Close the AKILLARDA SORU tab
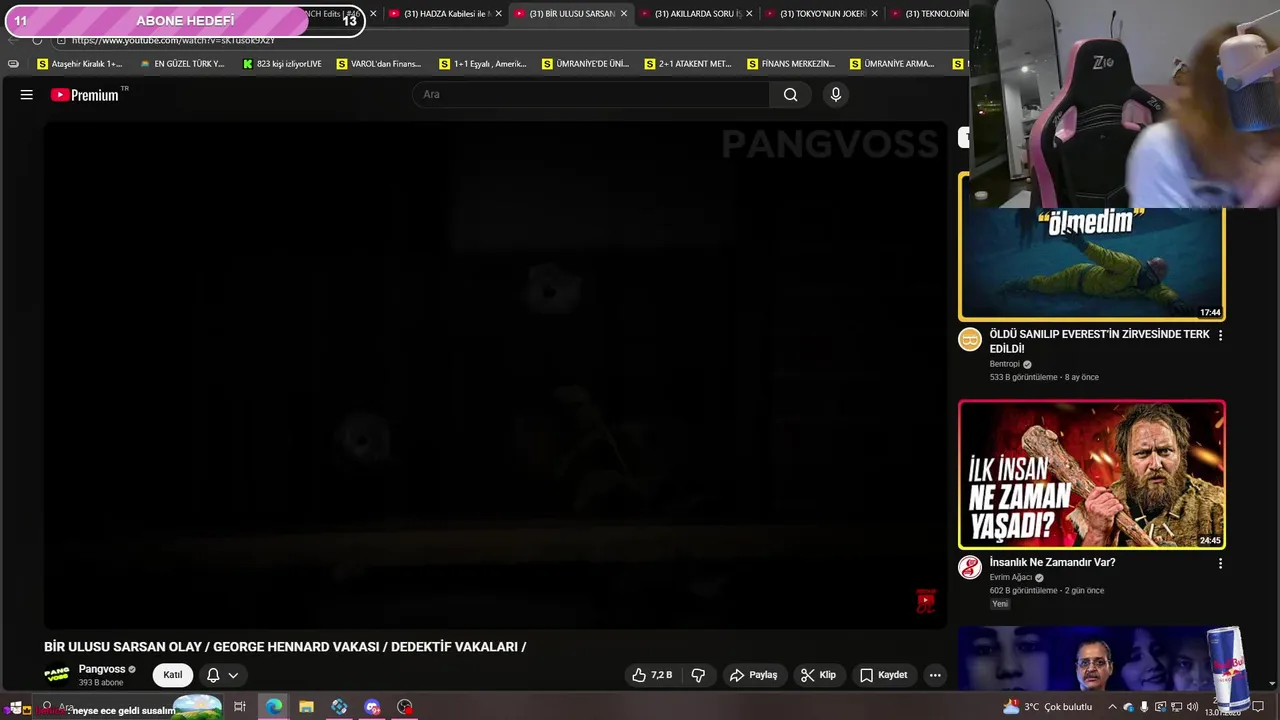Screen dimensions: 1280x720 (x=749, y=14)
